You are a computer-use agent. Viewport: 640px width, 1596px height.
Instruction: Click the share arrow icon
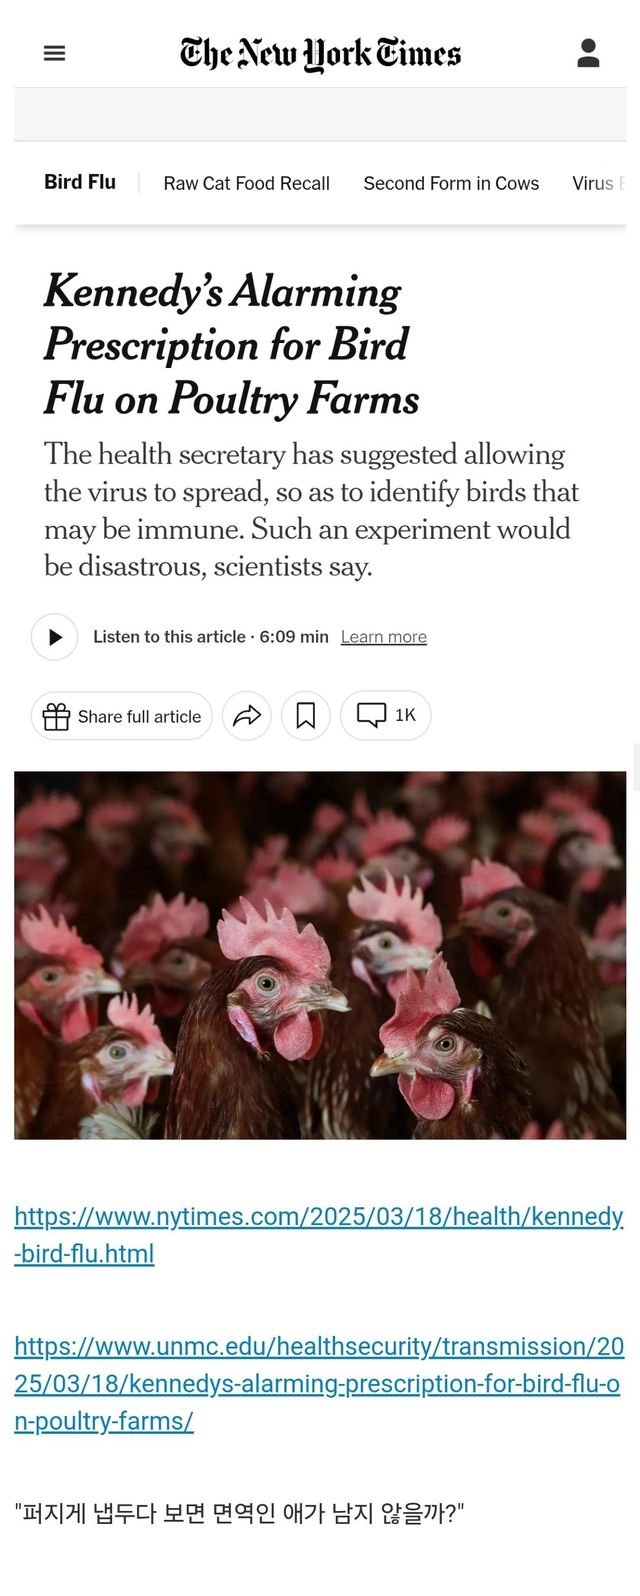coord(247,716)
